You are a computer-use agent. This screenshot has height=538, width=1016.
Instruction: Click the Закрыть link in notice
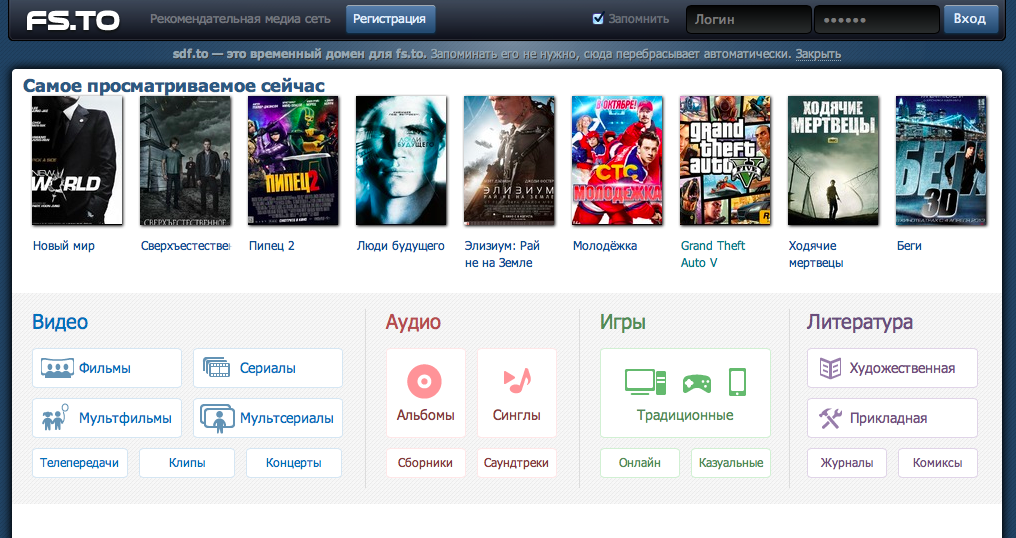coord(818,54)
